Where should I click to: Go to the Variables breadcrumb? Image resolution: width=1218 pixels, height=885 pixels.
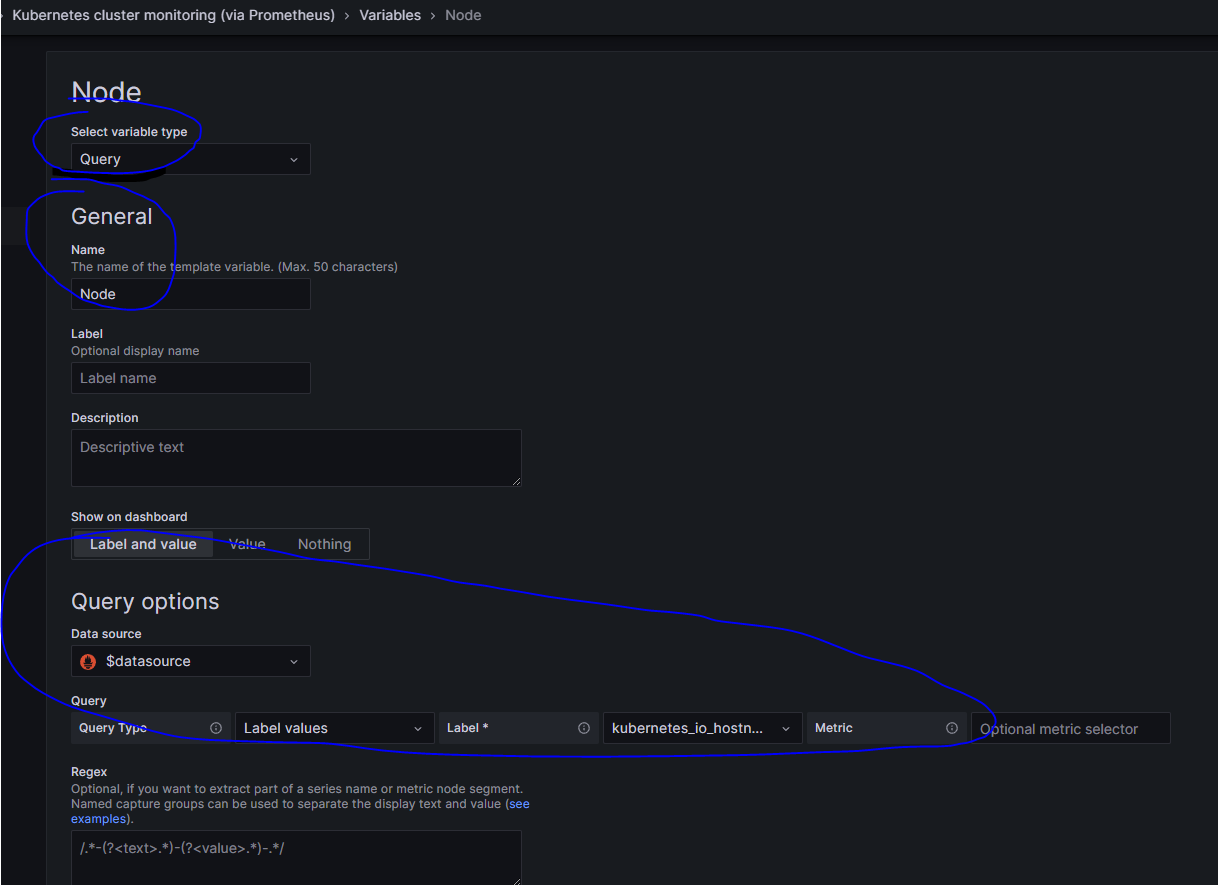[x=390, y=15]
